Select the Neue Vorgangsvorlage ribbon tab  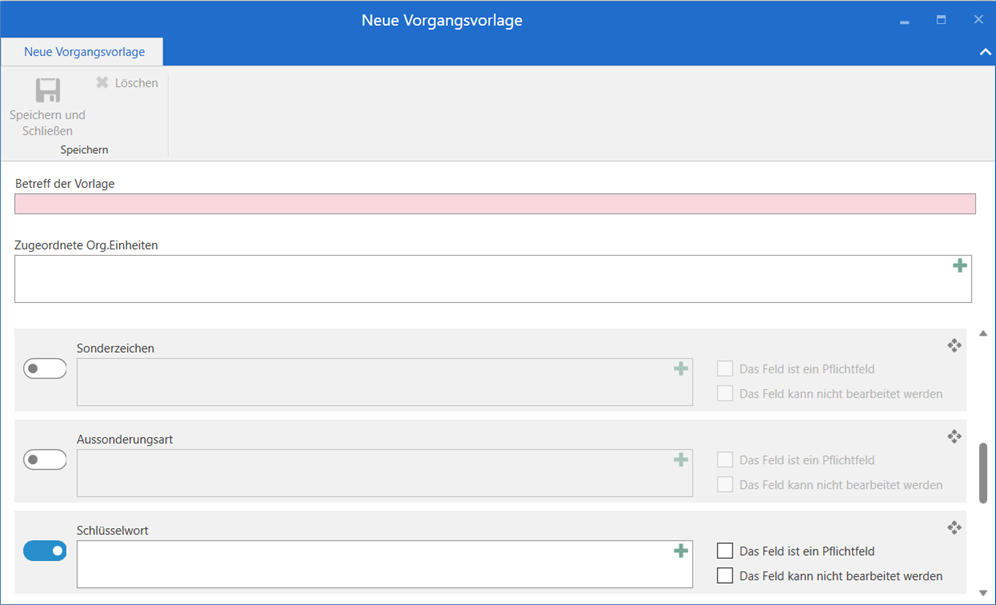coord(84,52)
